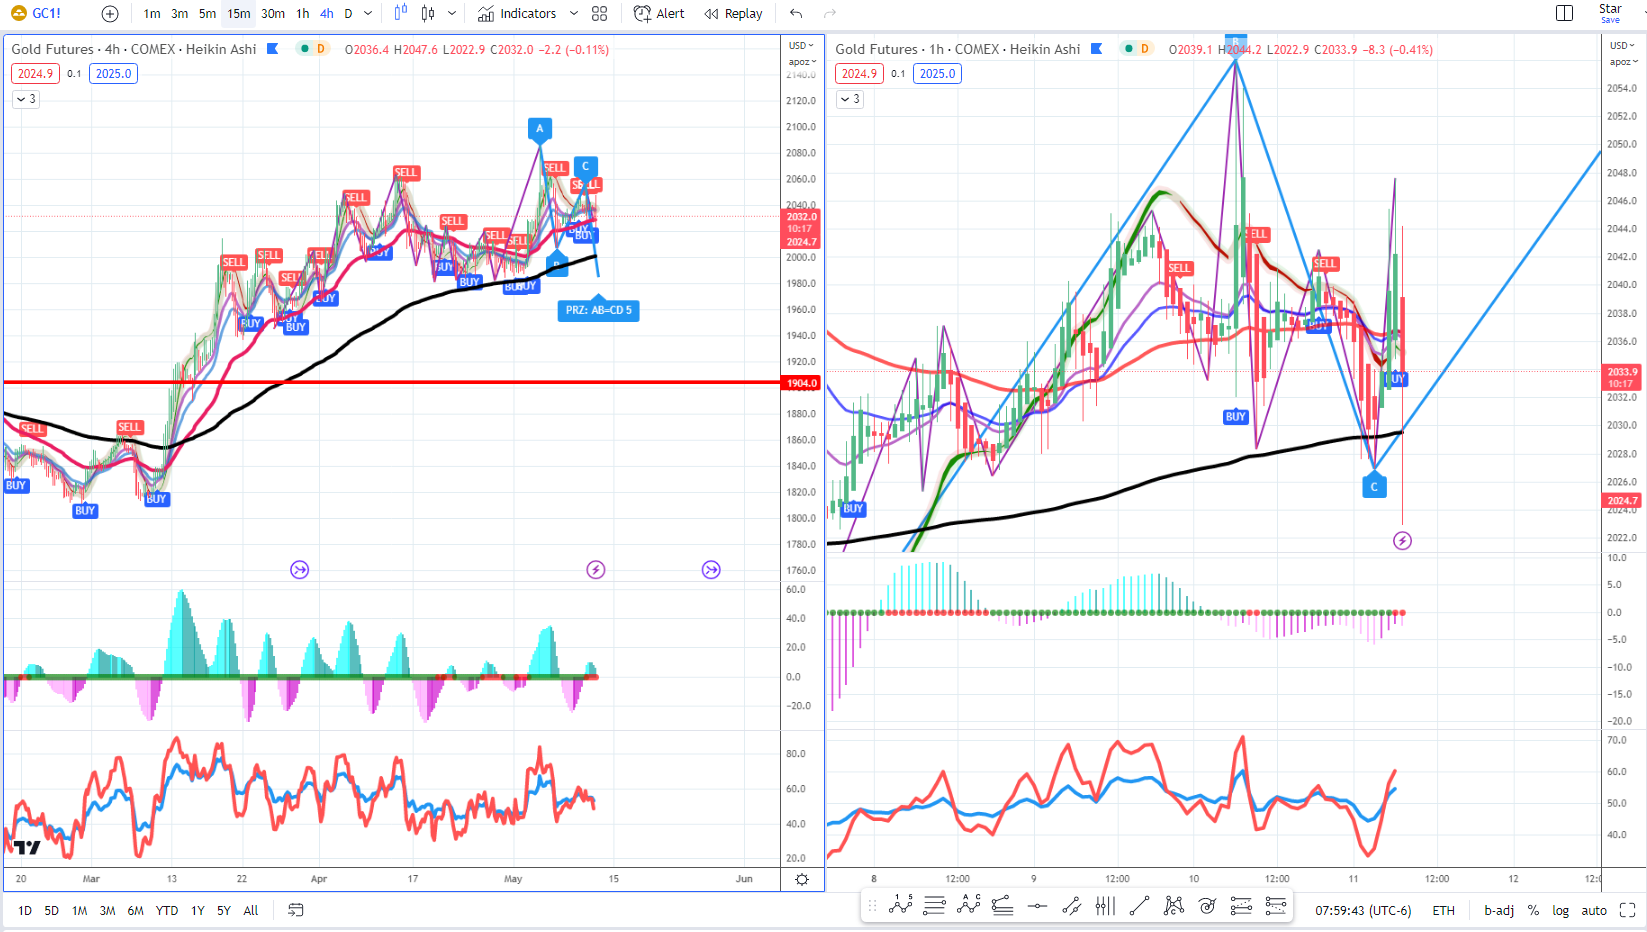Create an Alert
Image resolution: width=1647 pixels, height=932 pixels.
659,14
